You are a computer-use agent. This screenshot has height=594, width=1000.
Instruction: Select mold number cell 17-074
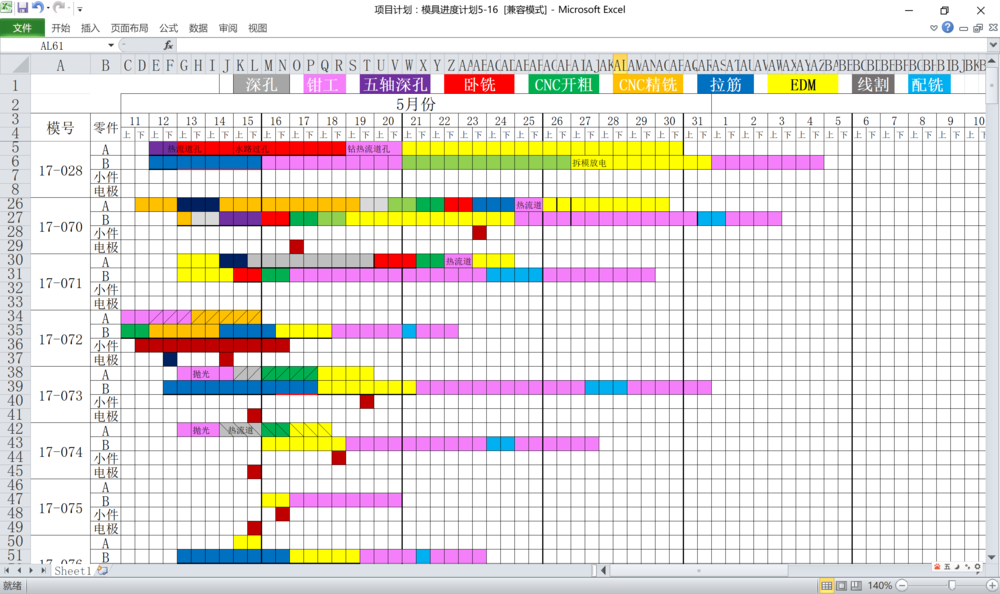tap(61, 452)
